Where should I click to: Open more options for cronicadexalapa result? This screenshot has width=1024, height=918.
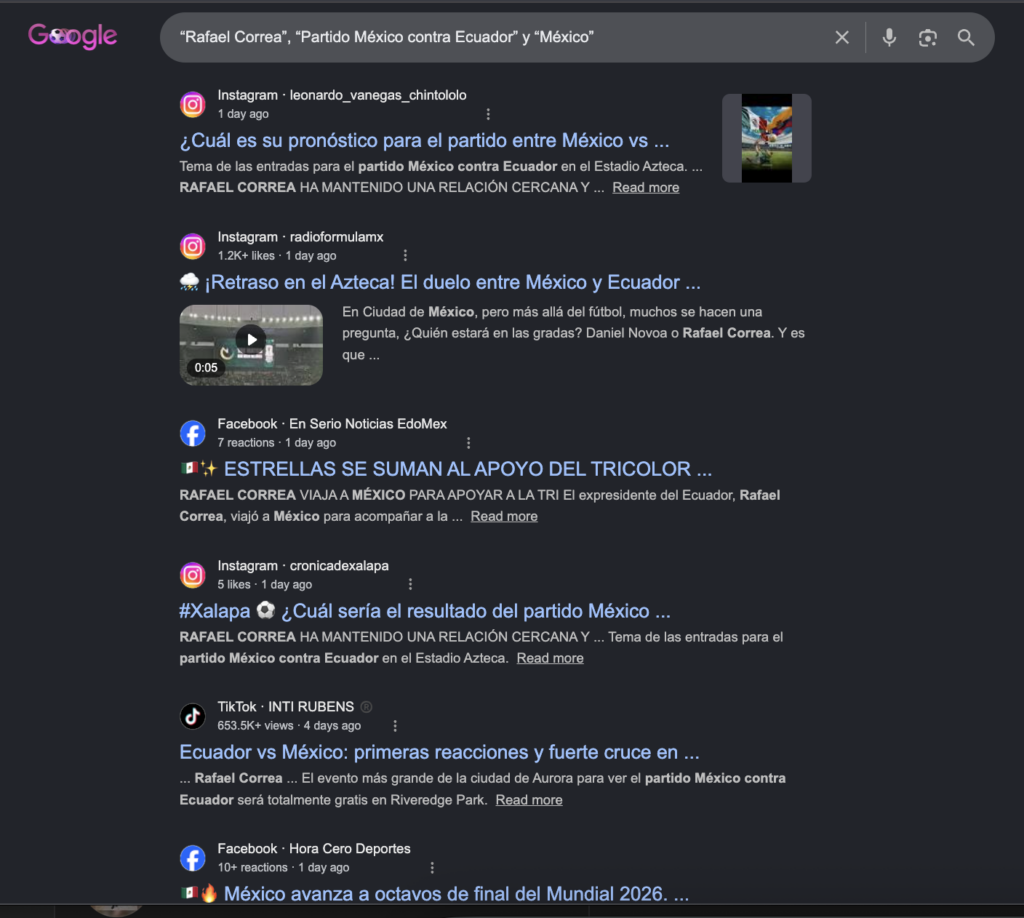[x=410, y=584]
